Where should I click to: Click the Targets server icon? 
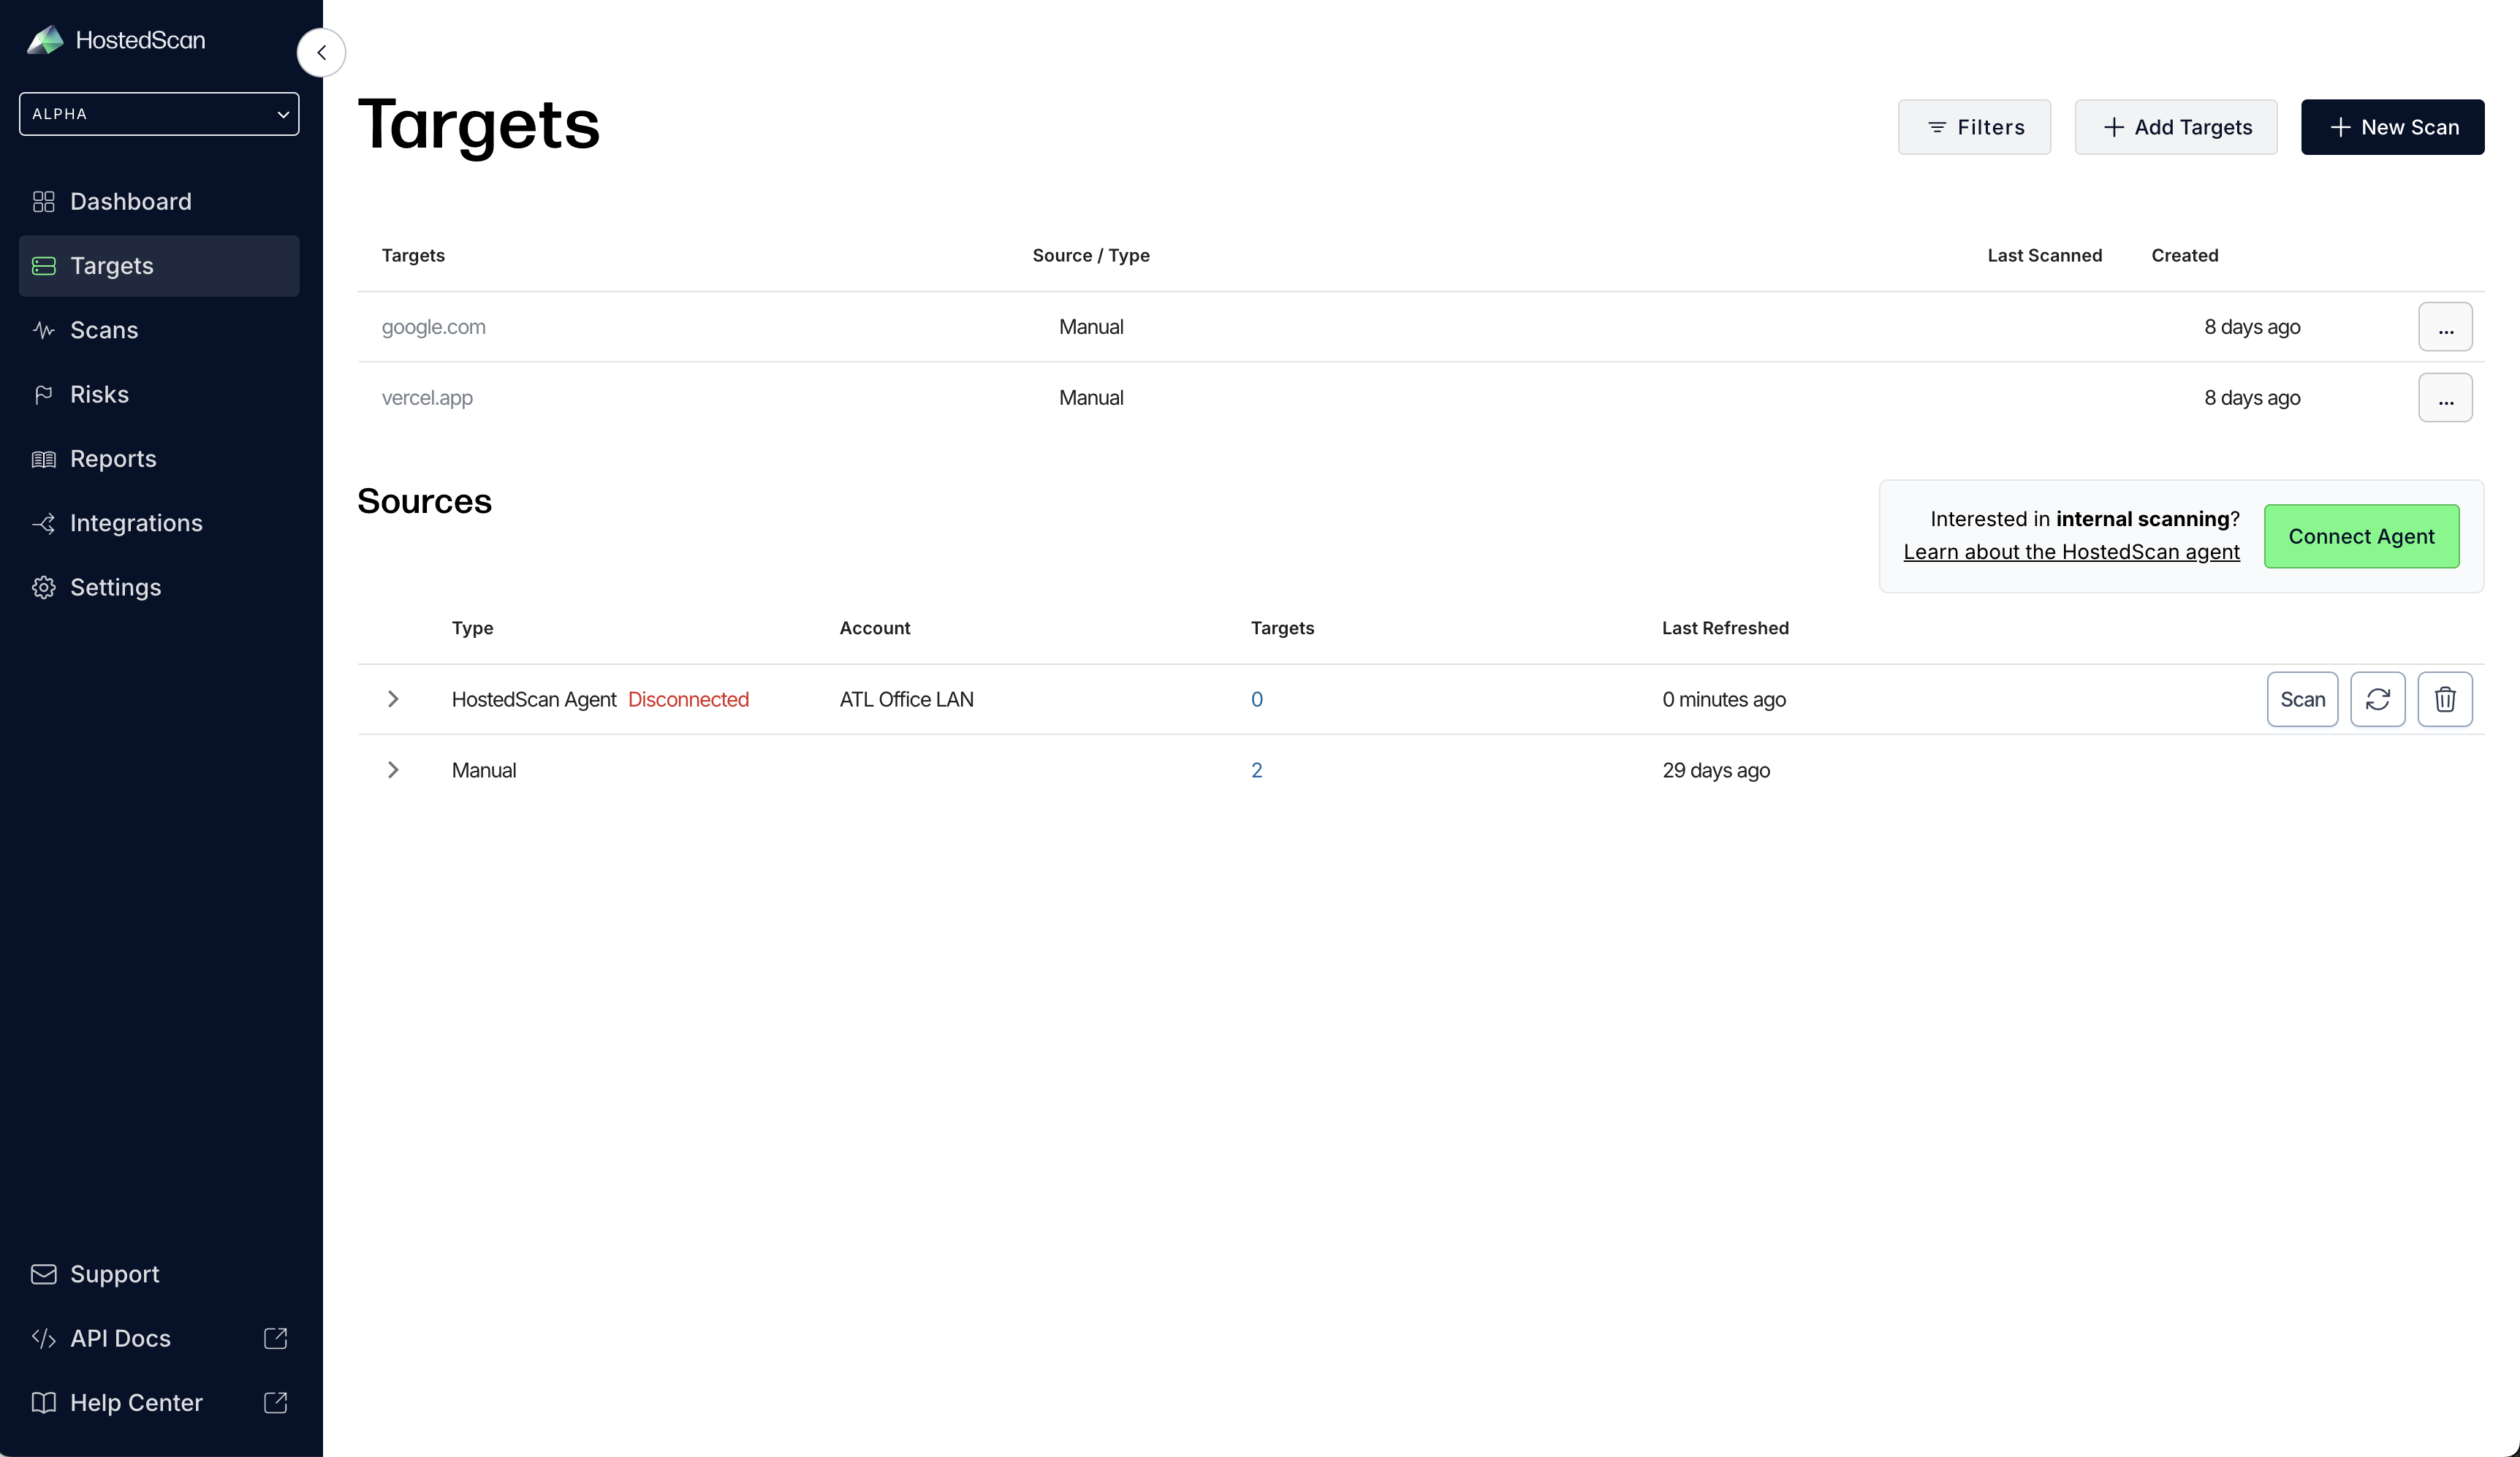pos(44,266)
